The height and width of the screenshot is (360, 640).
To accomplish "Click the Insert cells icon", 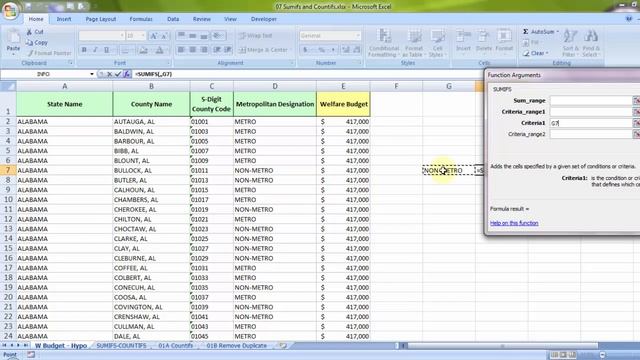I will (x=463, y=37).
